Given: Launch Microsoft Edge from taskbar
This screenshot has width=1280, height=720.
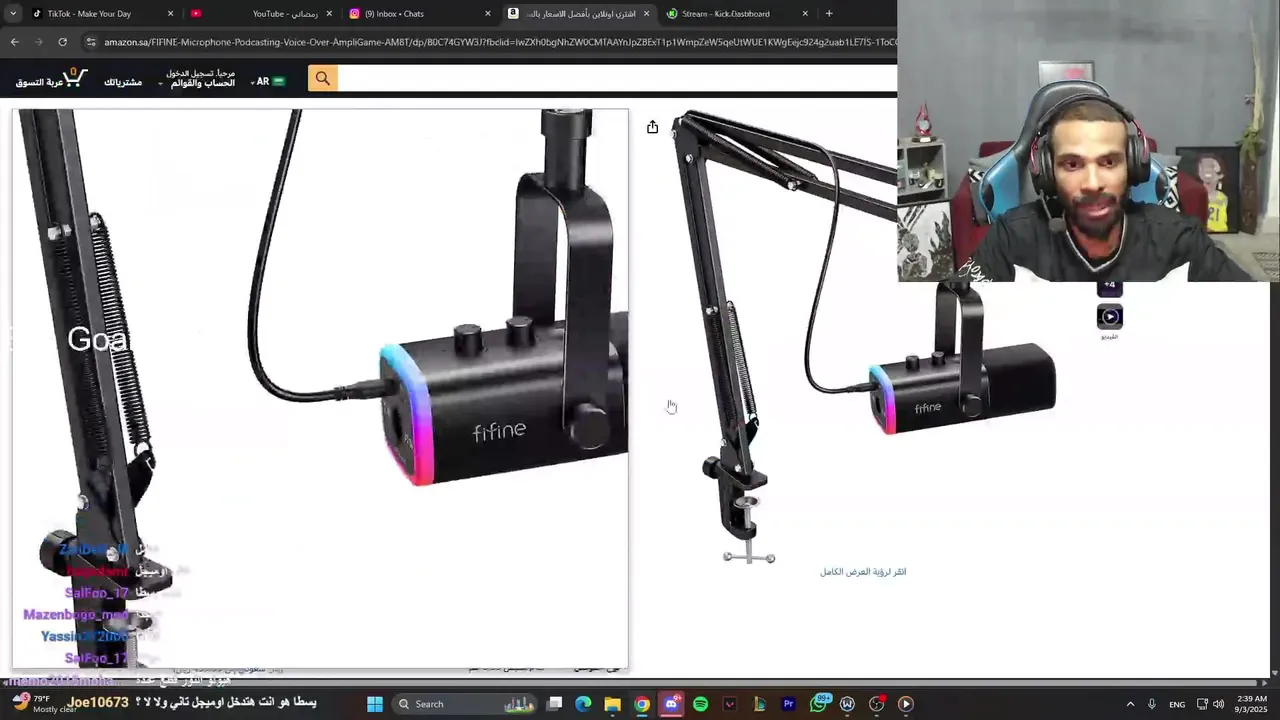Looking at the screenshot, I should tap(583, 704).
